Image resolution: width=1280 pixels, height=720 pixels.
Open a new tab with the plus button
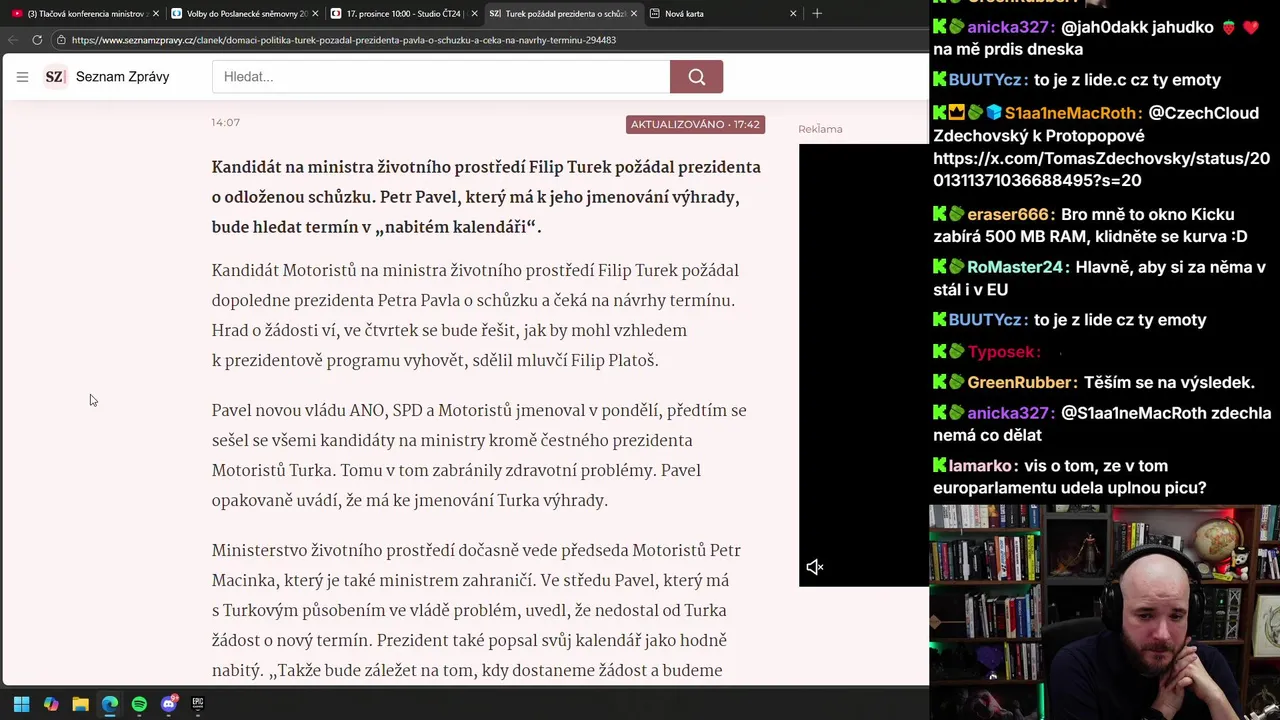point(817,13)
